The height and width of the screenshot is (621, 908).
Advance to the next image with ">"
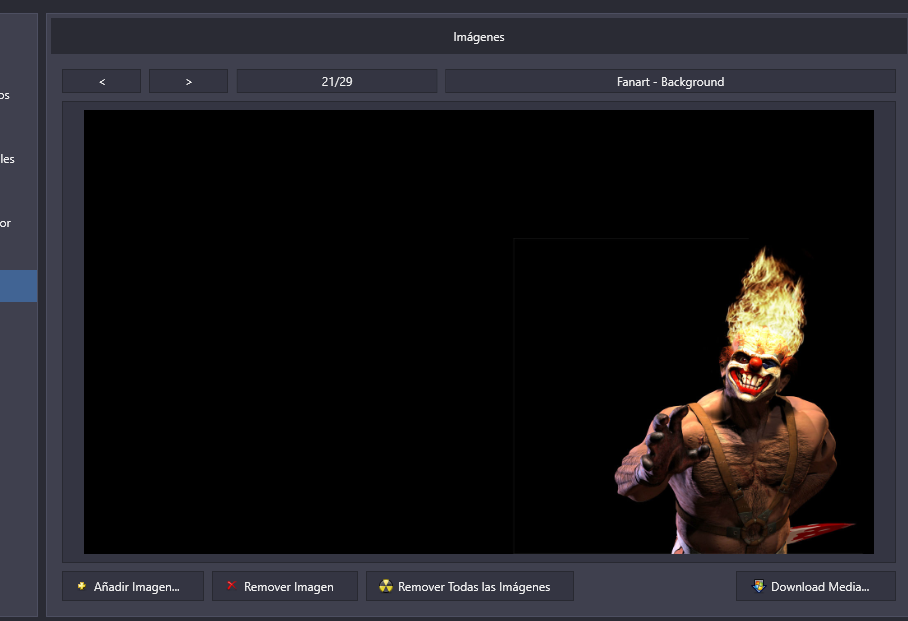click(188, 82)
